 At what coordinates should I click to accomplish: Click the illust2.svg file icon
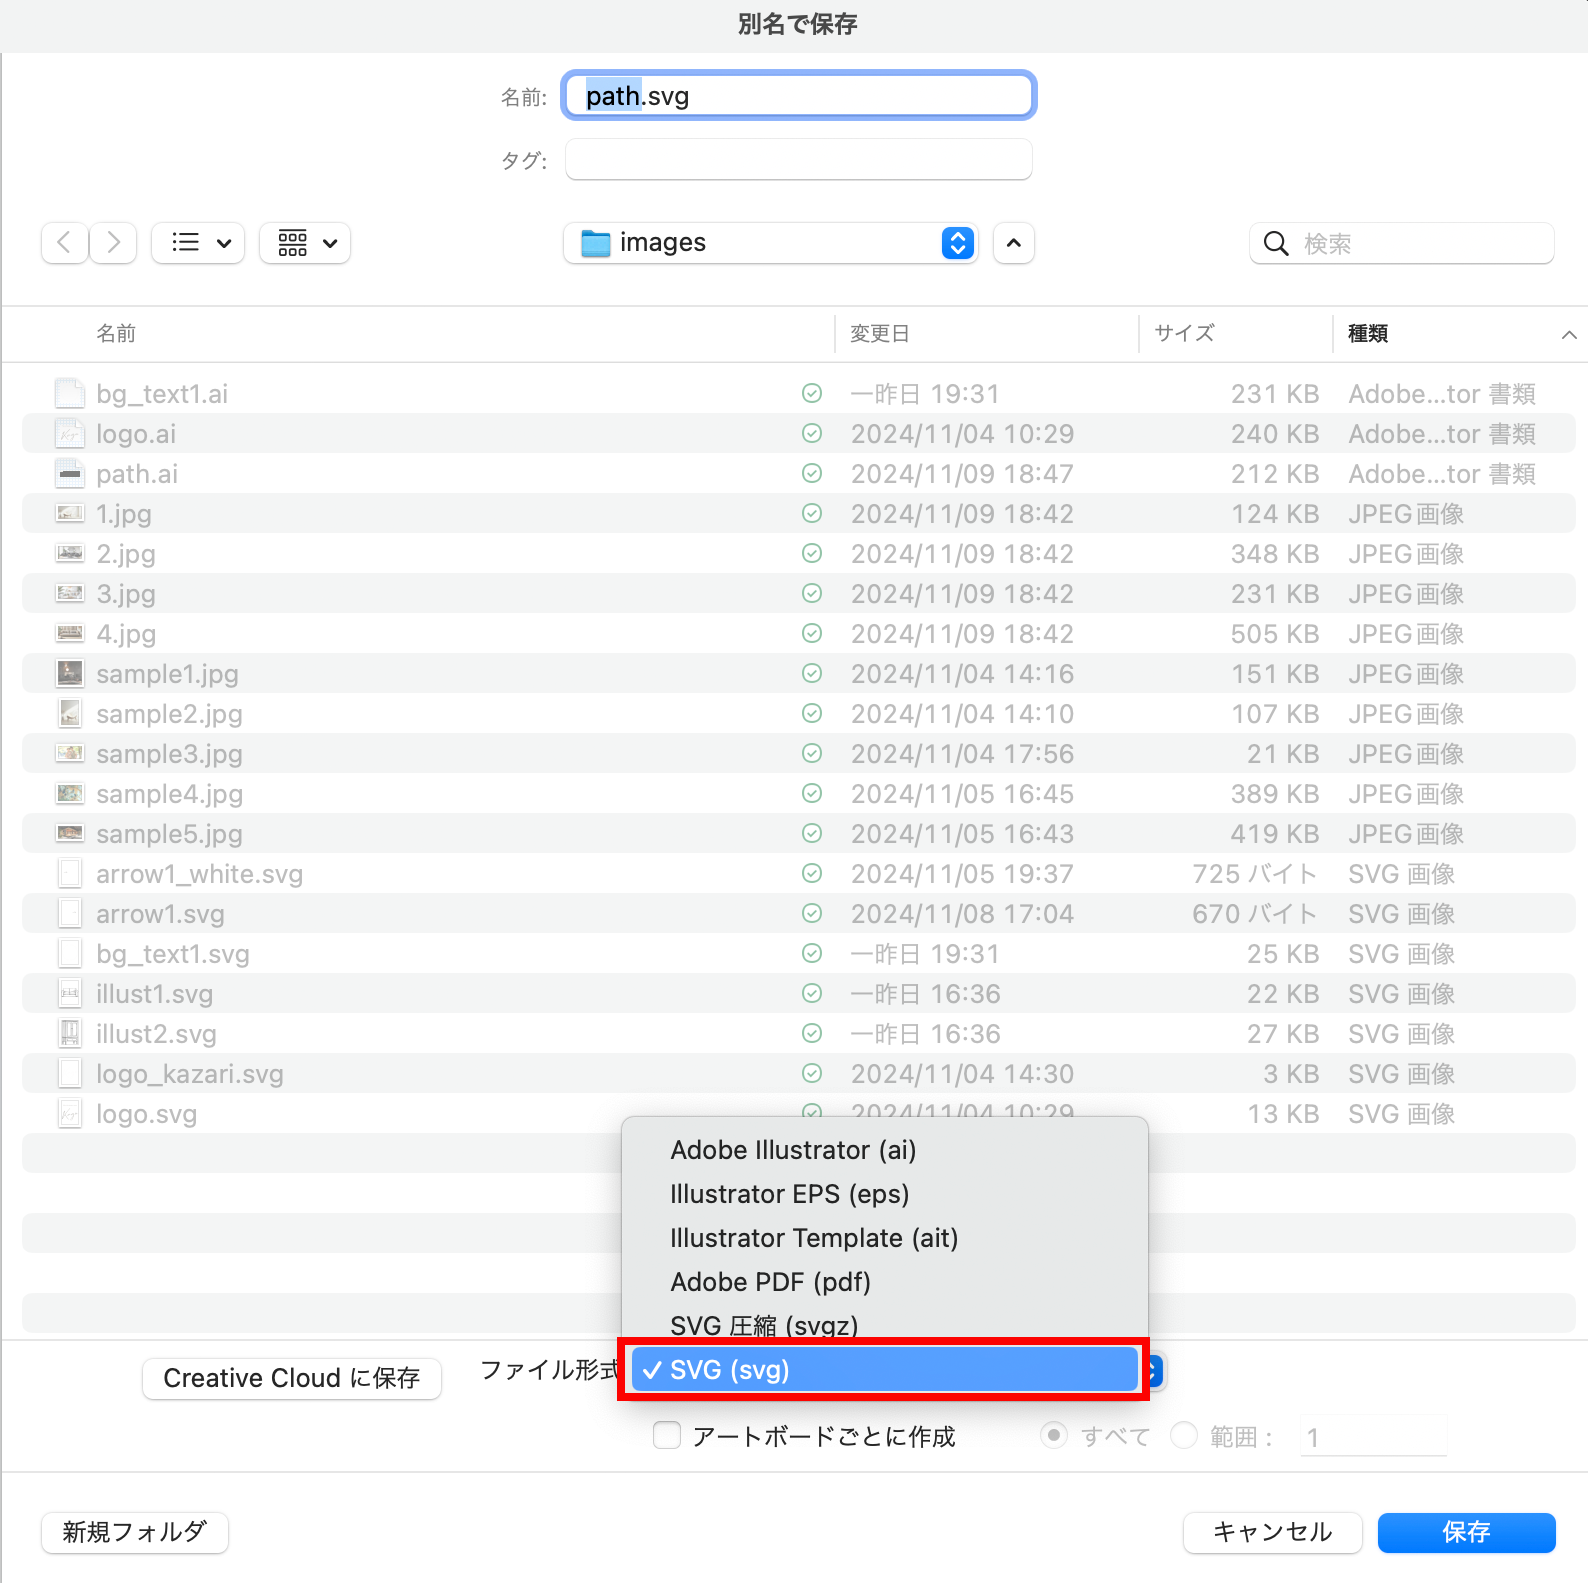click(x=70, y=1034)
